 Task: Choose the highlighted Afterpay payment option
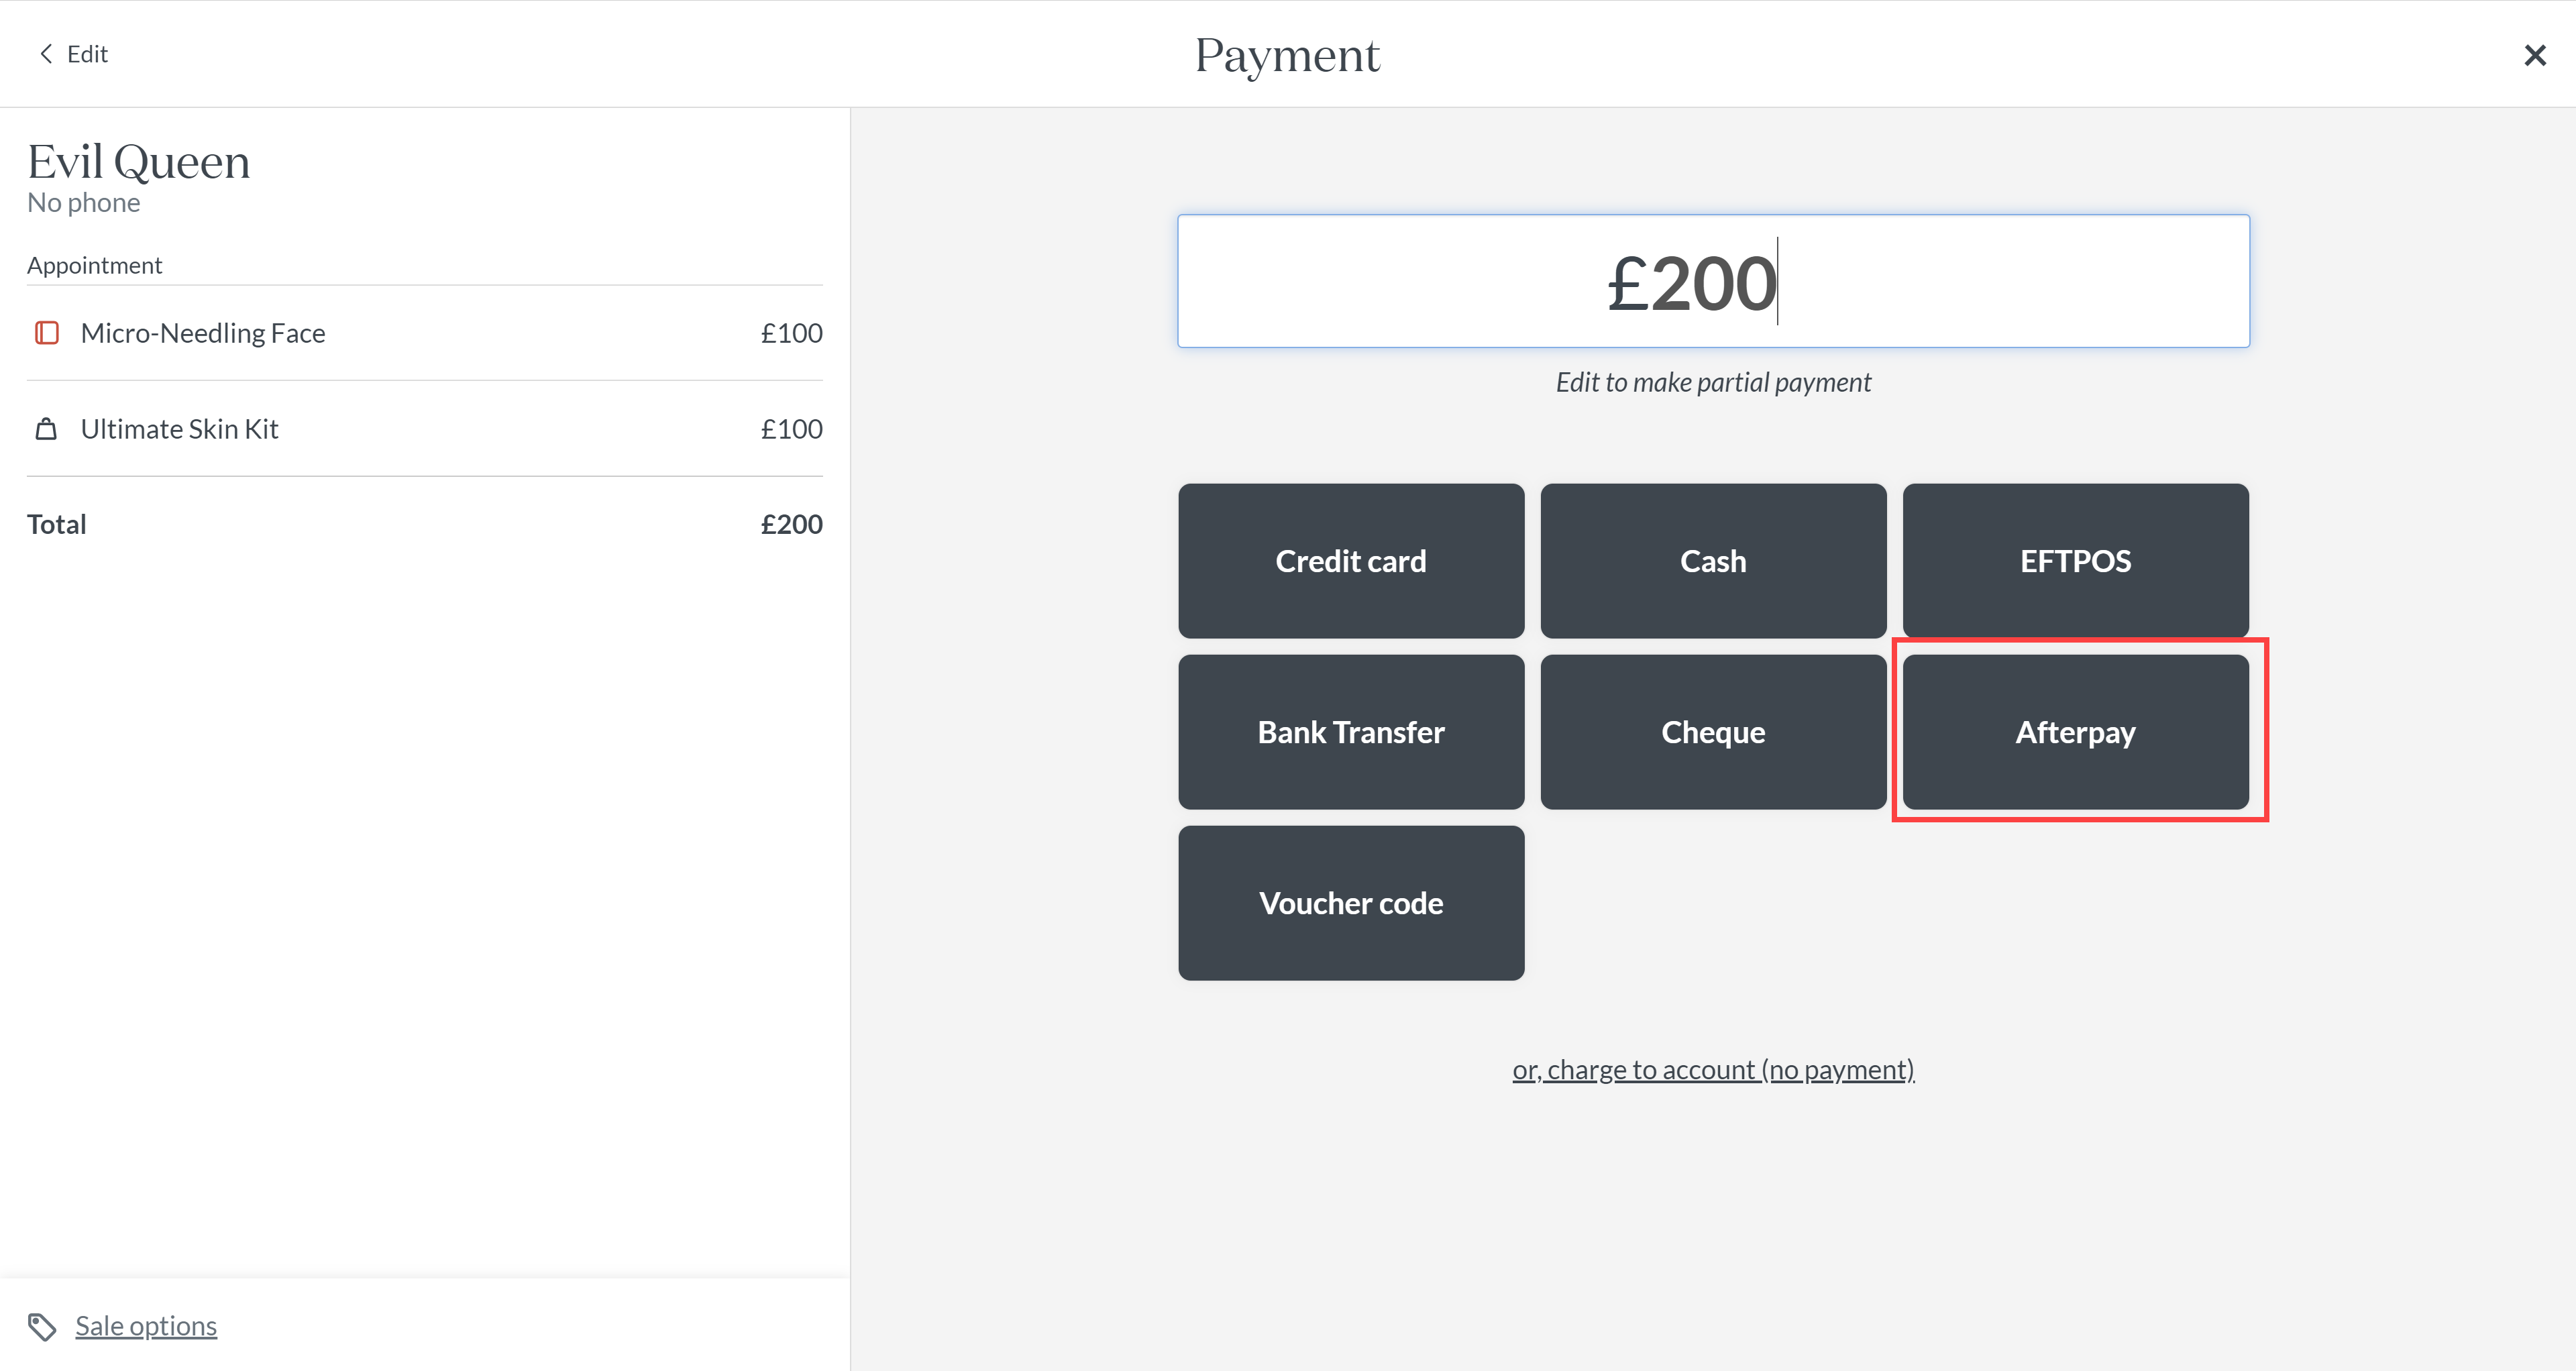coord(2074,732)
